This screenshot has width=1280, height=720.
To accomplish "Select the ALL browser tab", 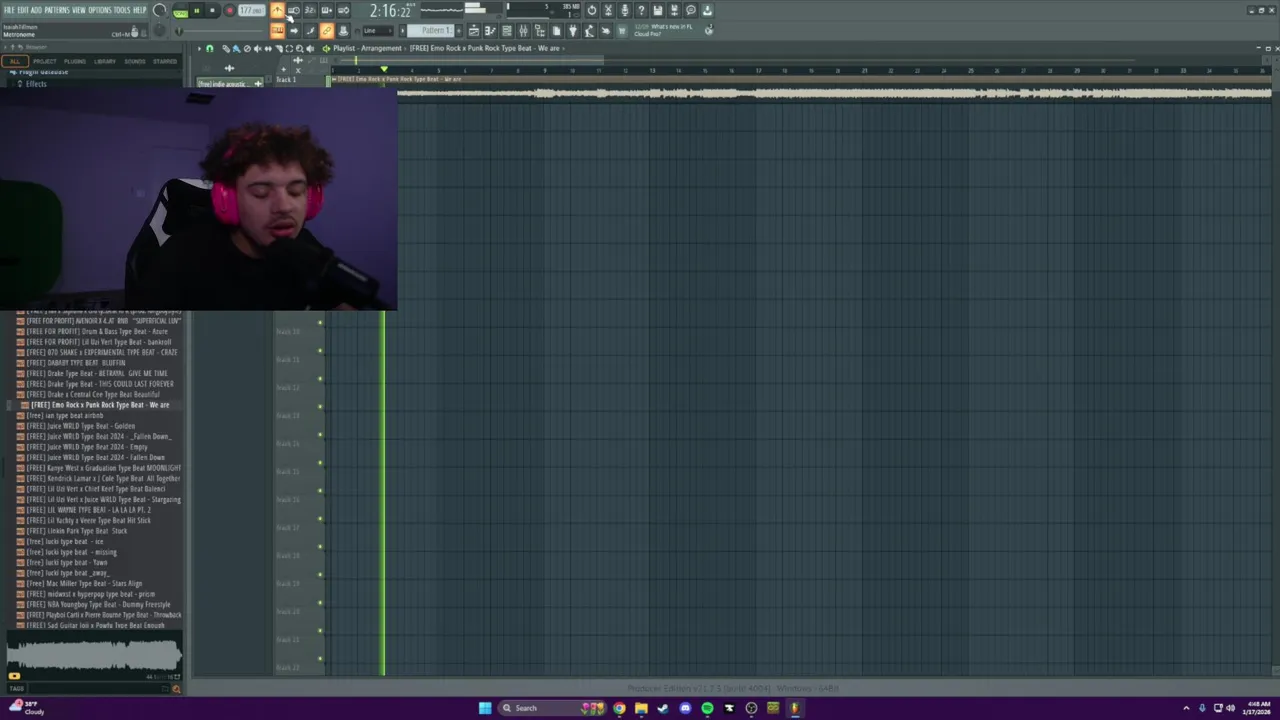I will coord(15,61).
